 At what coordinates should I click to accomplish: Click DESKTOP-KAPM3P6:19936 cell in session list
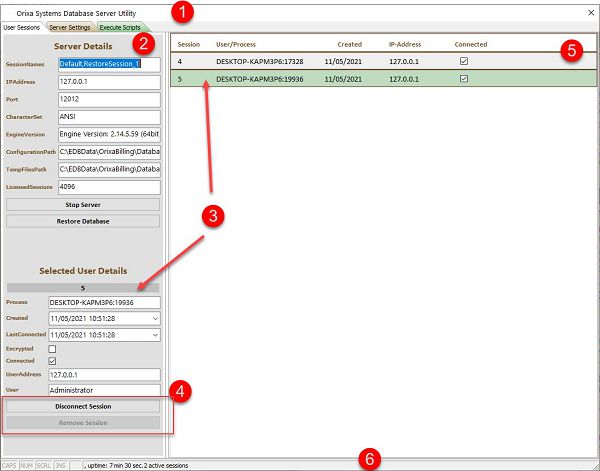pyautogui.click(x=259, y=79)
